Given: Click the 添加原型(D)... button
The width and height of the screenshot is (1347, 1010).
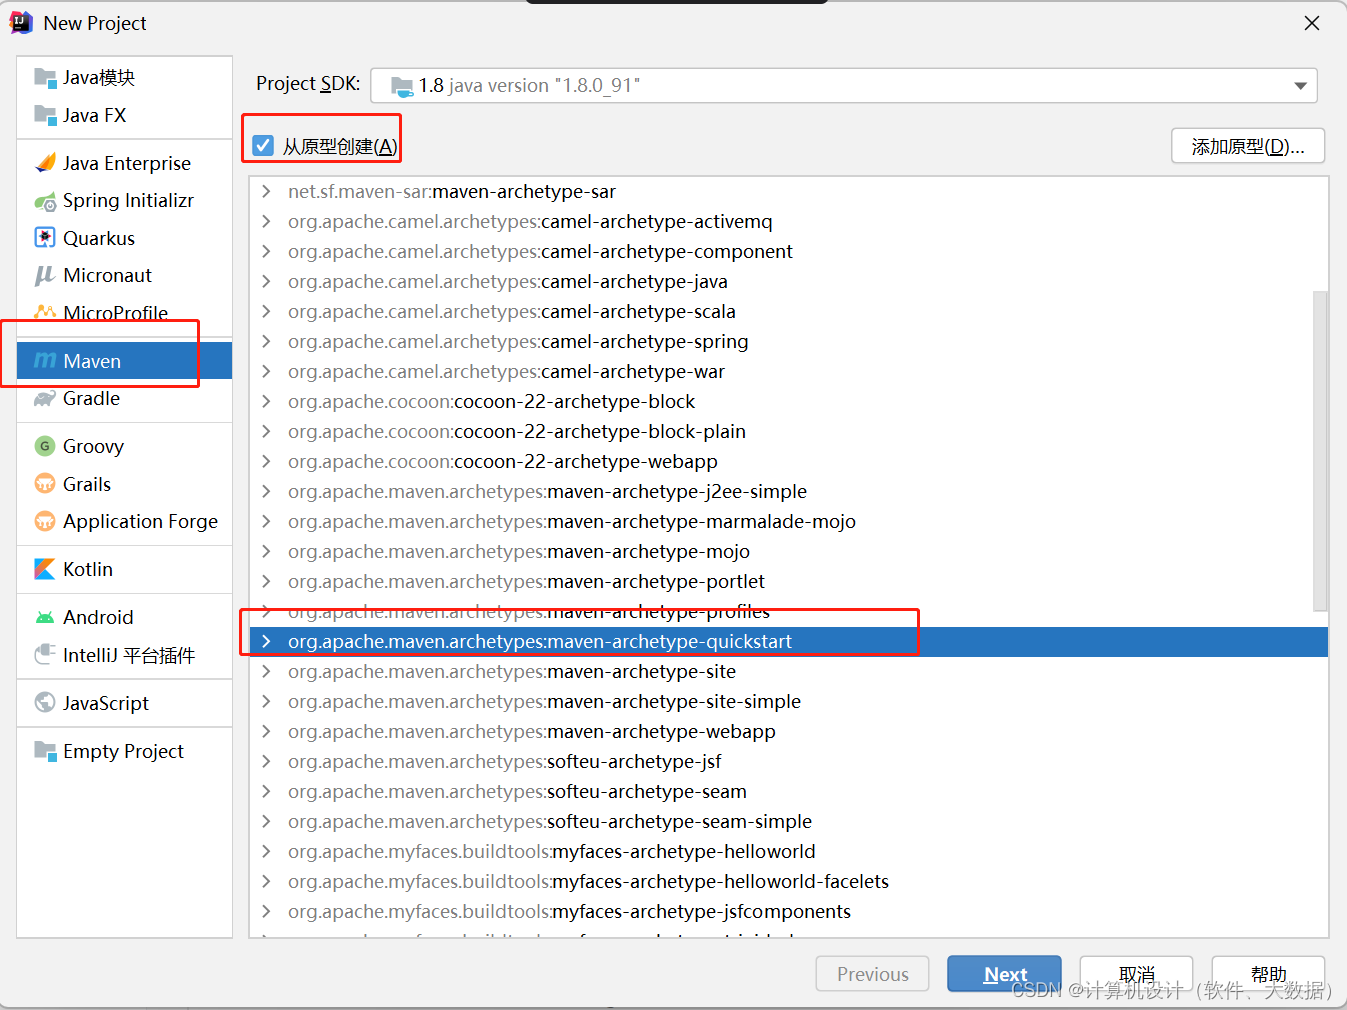Looking at the screenshot, I should [x=1248, y=146].
